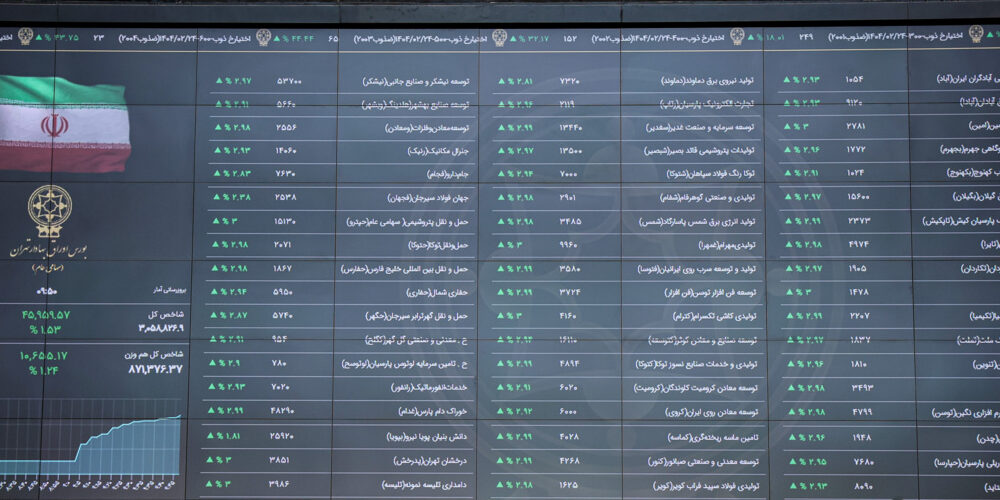The width and height of the screenshot is (1000, 500).
Task: Click green up arrow in the شمس row
Action: coord(501,221)
